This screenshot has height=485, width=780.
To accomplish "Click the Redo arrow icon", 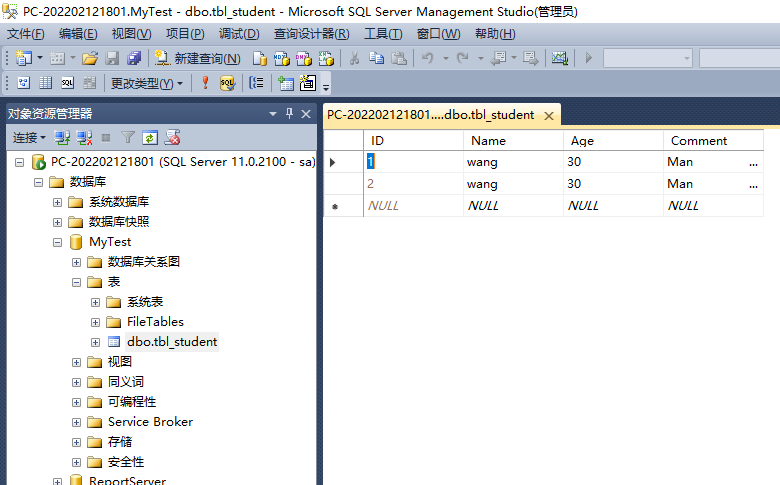I will [463, 59].
